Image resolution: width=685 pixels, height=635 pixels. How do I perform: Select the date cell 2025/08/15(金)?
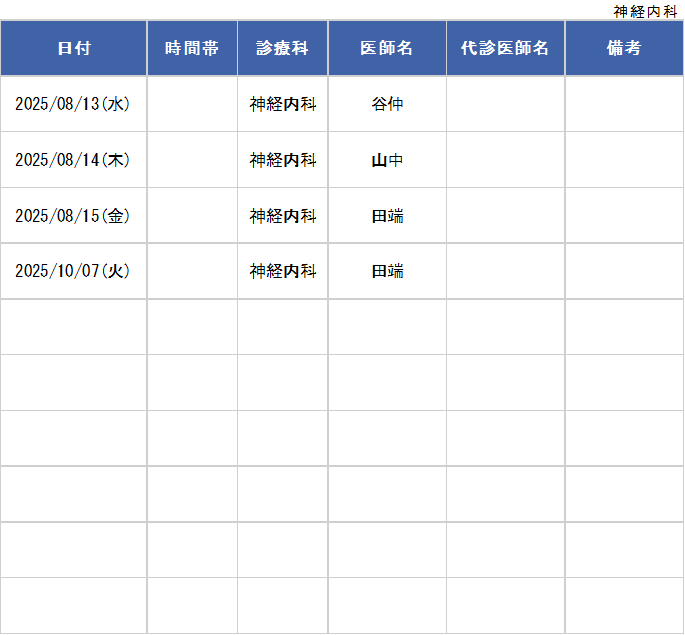click(73, 215)
